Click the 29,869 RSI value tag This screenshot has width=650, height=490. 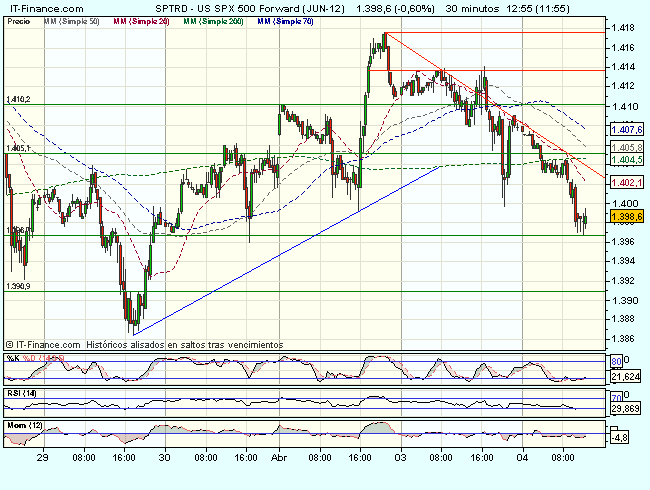pos(625,408)
